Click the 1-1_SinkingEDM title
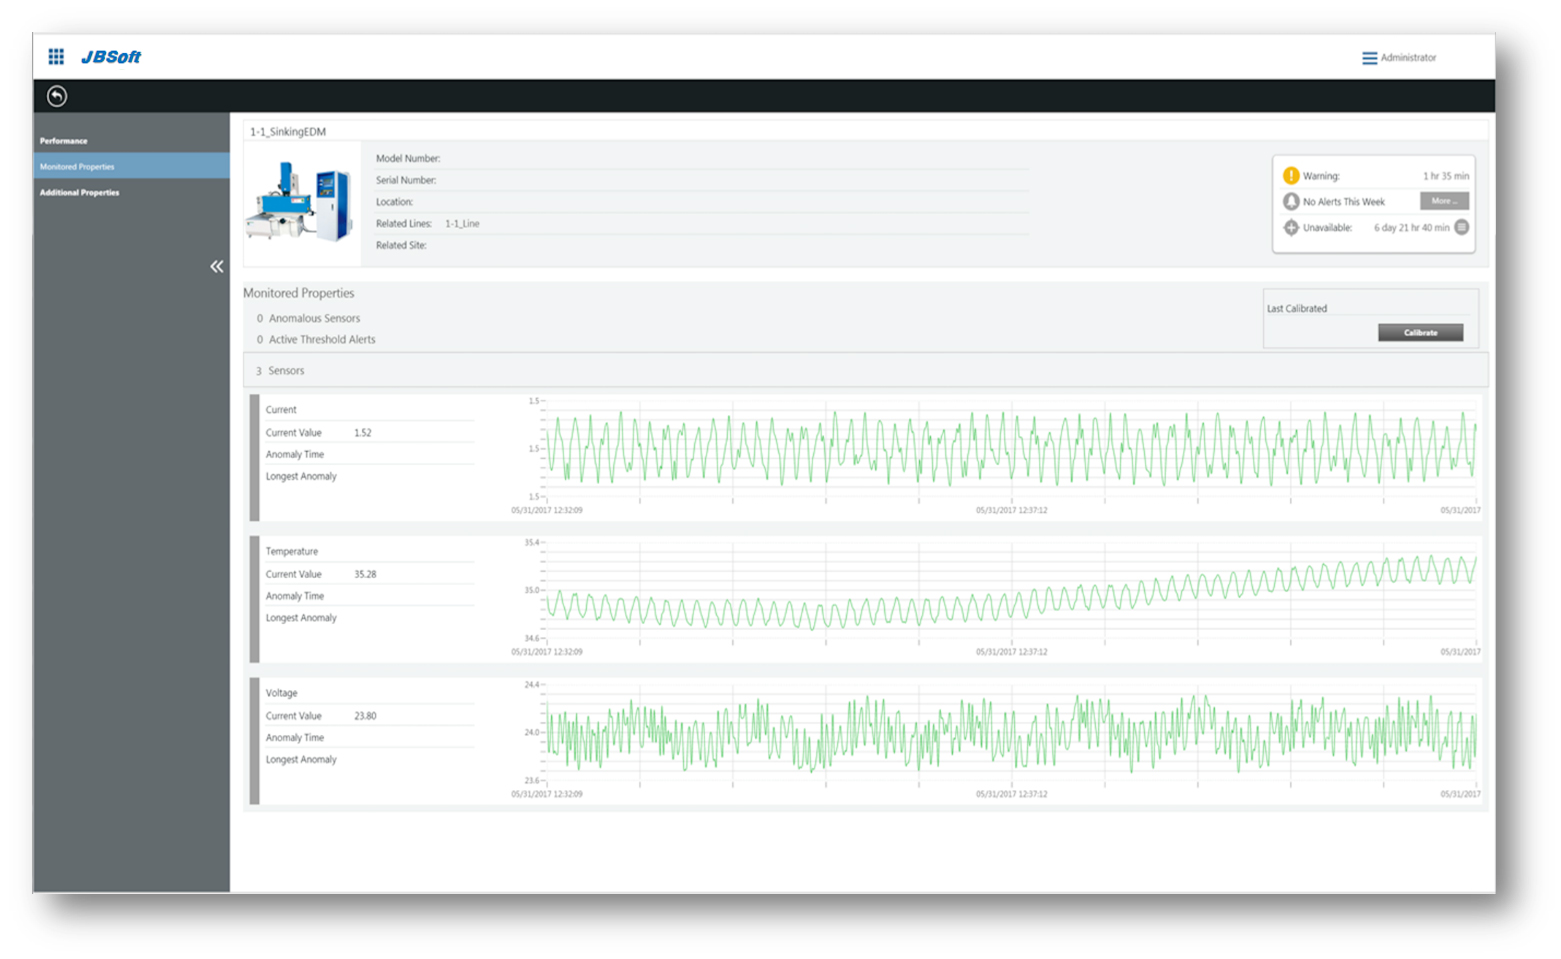Image resolution: width=1561 pixels, height=959 pixels. tap(288, 131)
